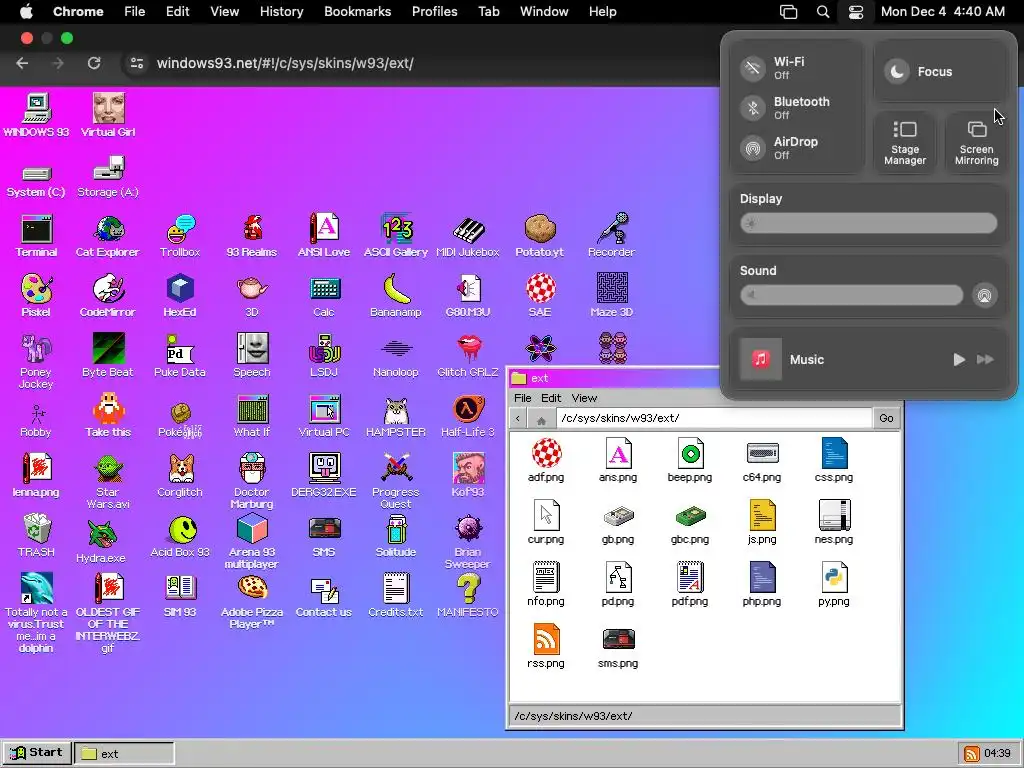Open Screen Mirroring options
This screenshot has height=768, width=1024.
pyautogui.click(x=976, y=143)
